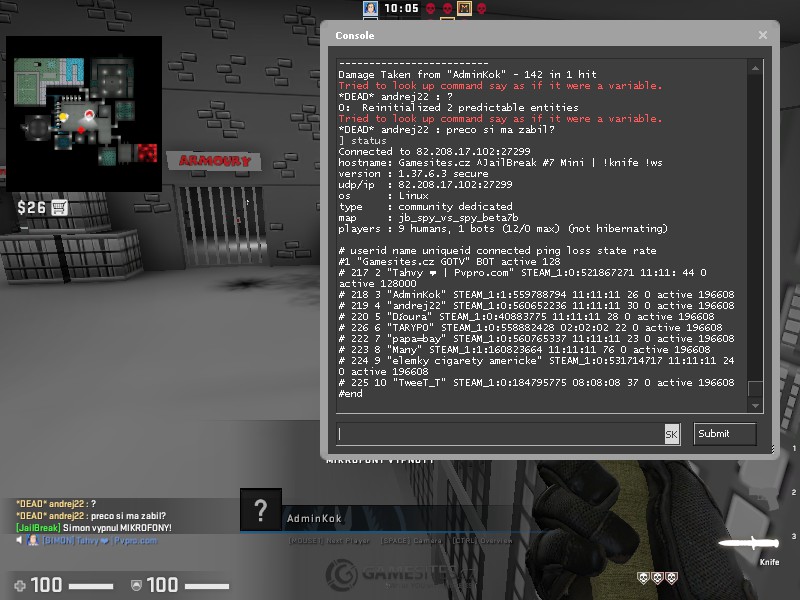Click the question mark spectated player avatar
This screenshot has width=800, height=600.
tap(260, 510)
